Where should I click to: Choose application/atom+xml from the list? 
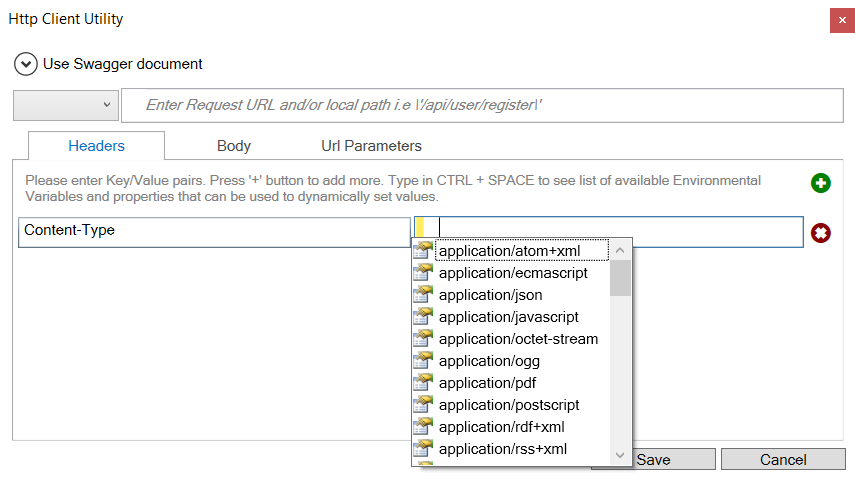[509, 251]
